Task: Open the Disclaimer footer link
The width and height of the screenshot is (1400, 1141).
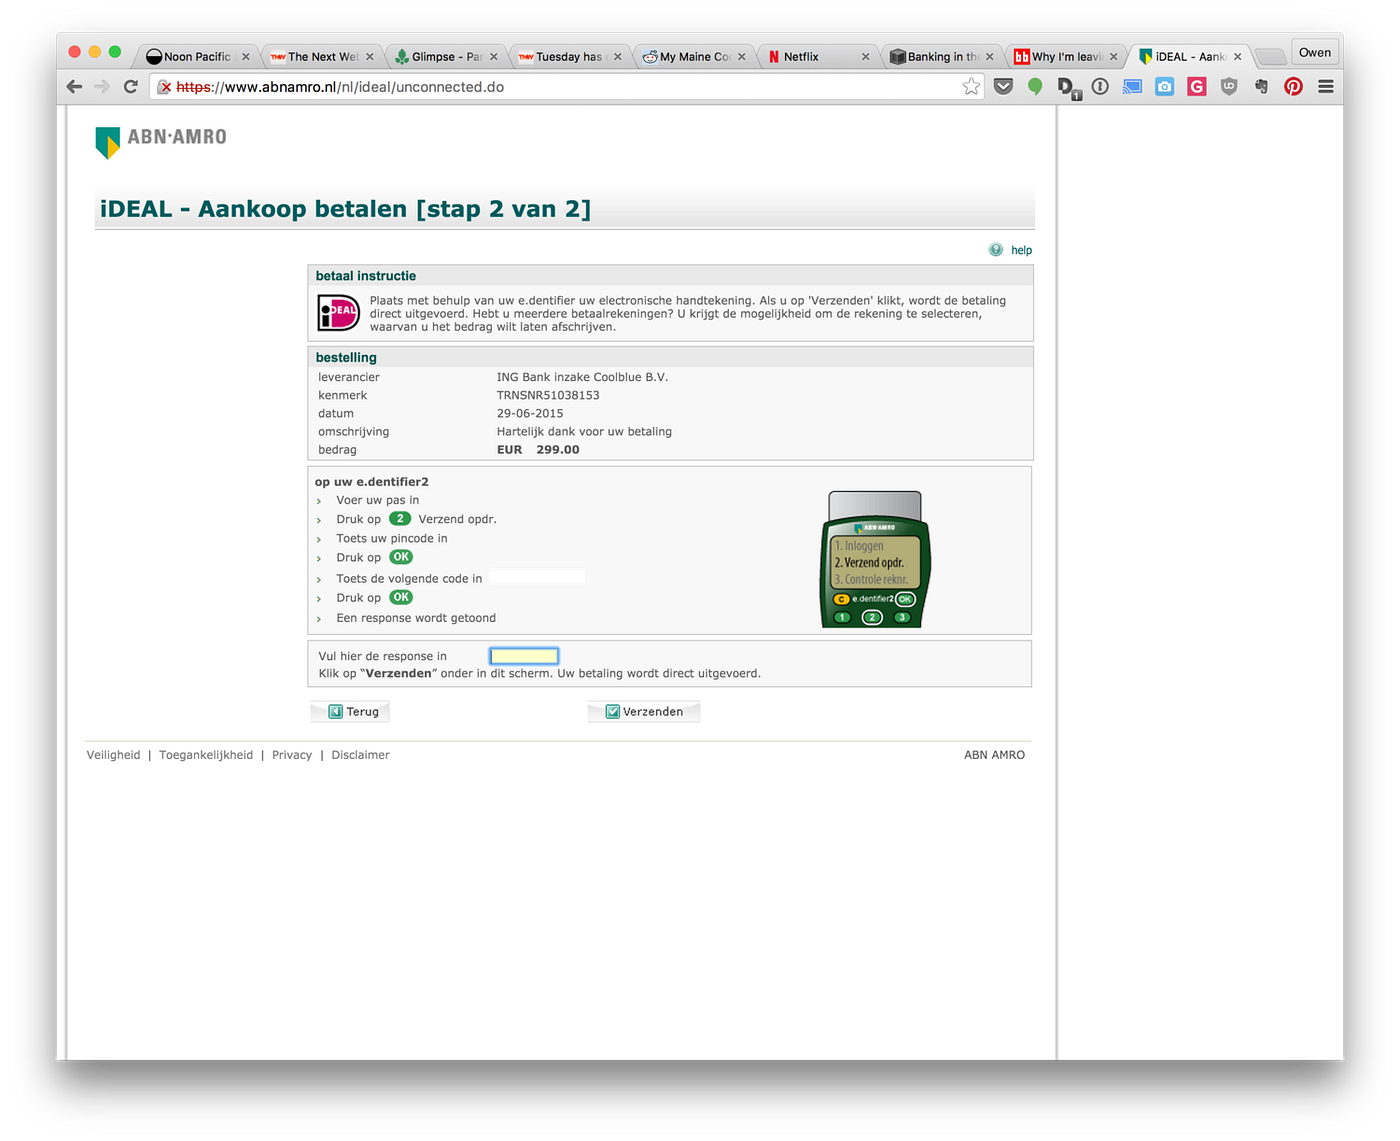Action: point(360,755)
